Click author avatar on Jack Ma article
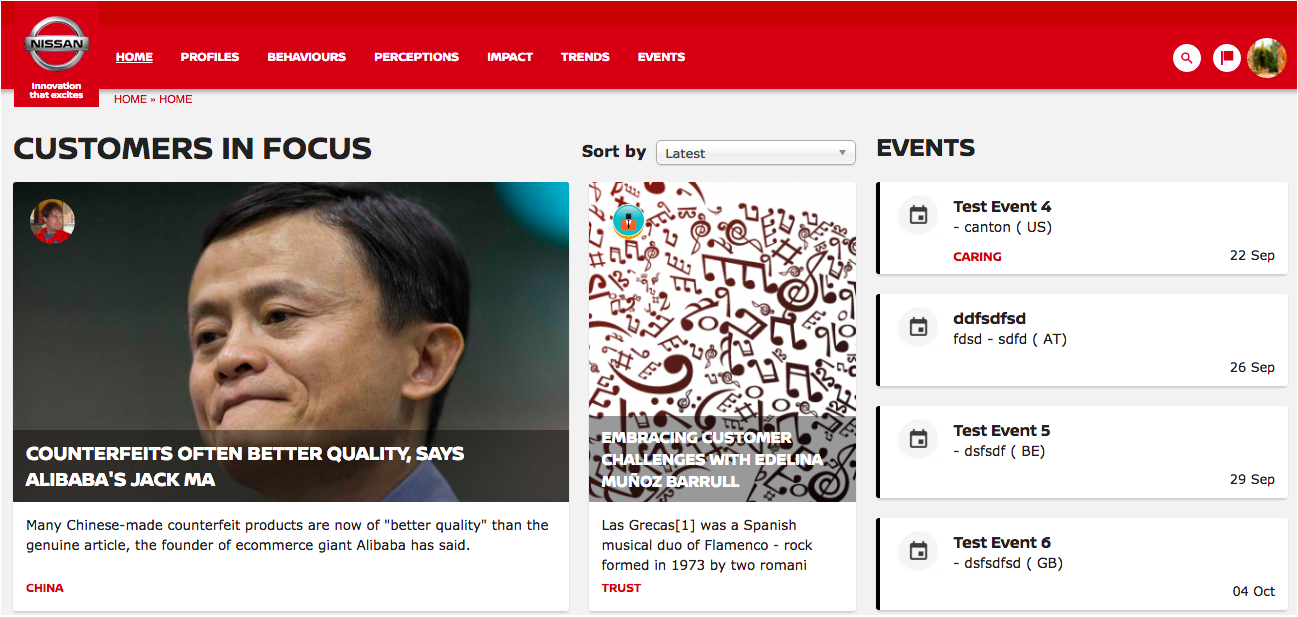The width and height of the screenshot is (1298, 617). [52, 221]
